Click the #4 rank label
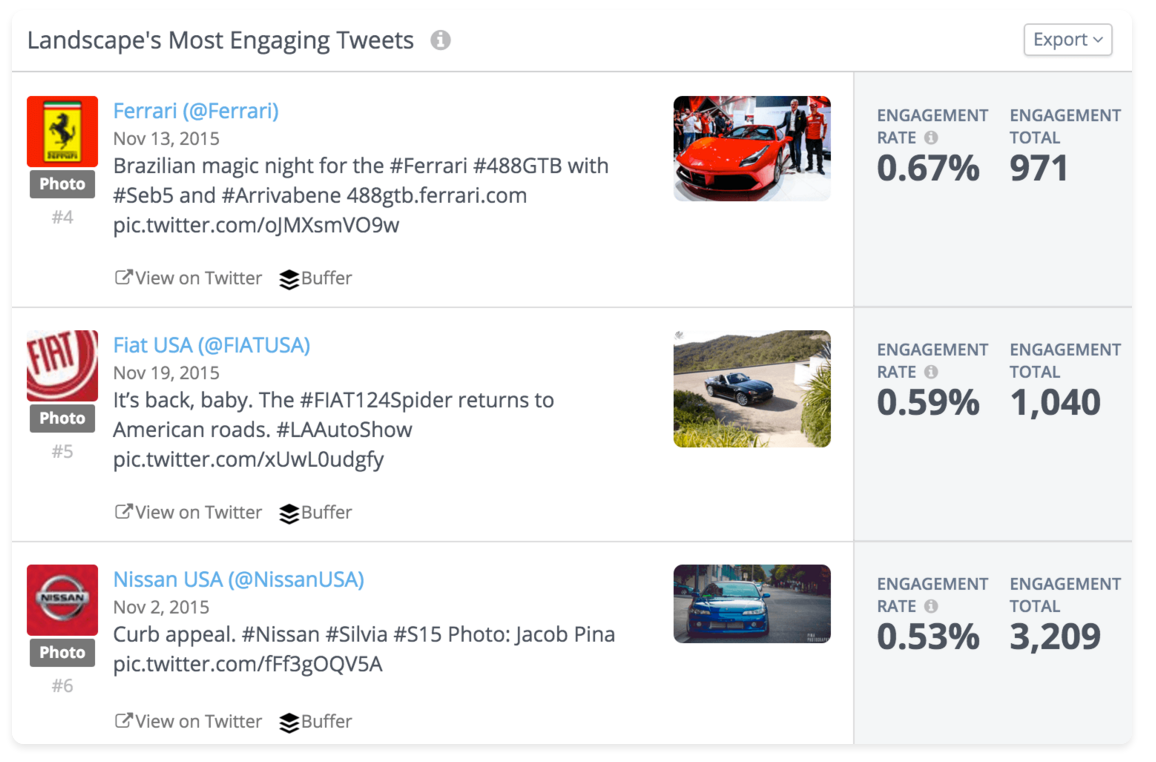The width and height of the screenshot is (1156, 762). point(63,217)
